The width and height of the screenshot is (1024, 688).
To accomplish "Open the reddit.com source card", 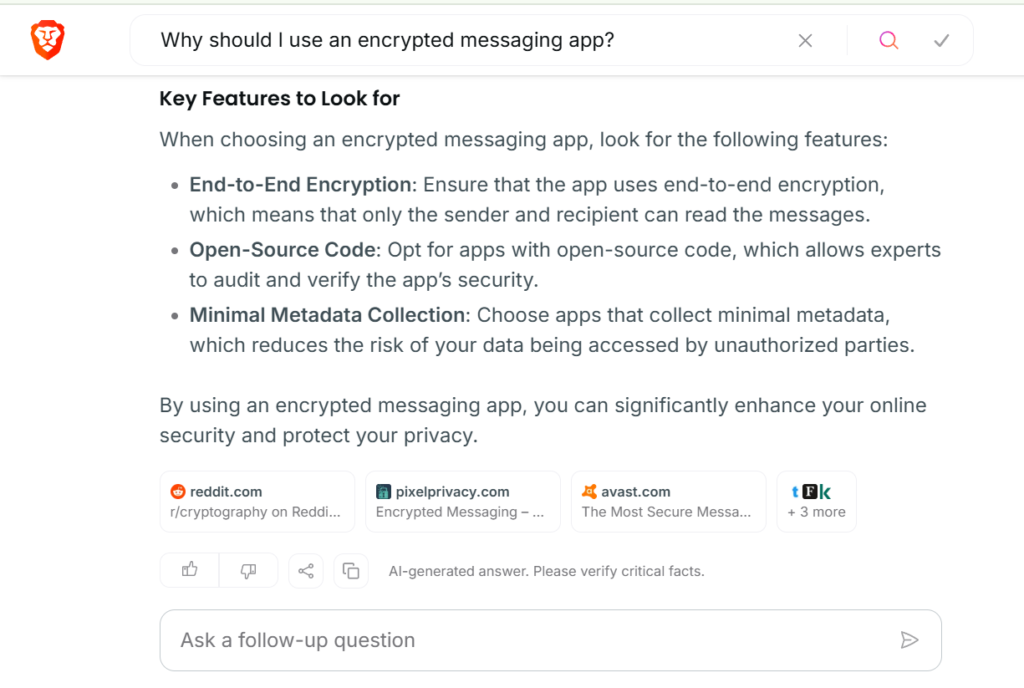I will (257, 501).
